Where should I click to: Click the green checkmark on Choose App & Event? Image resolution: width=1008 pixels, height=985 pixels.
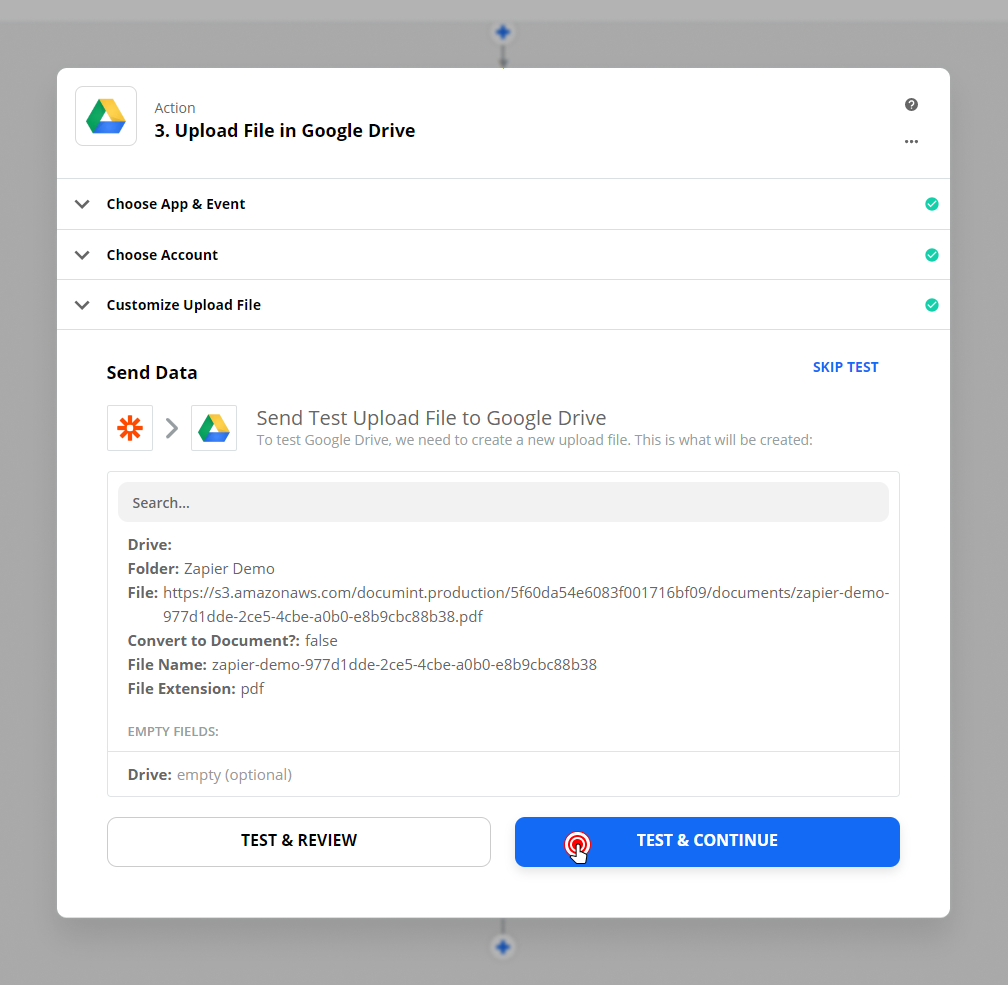(x=932, y=204)
